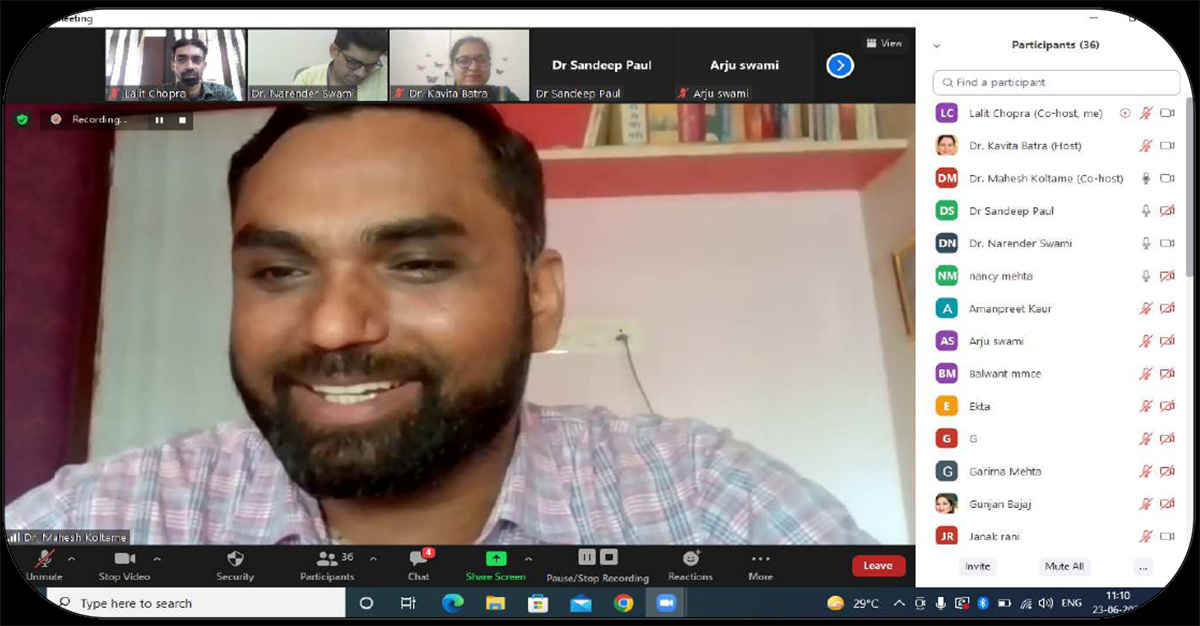Click the participants list scrollbar

click(1188, 186)
